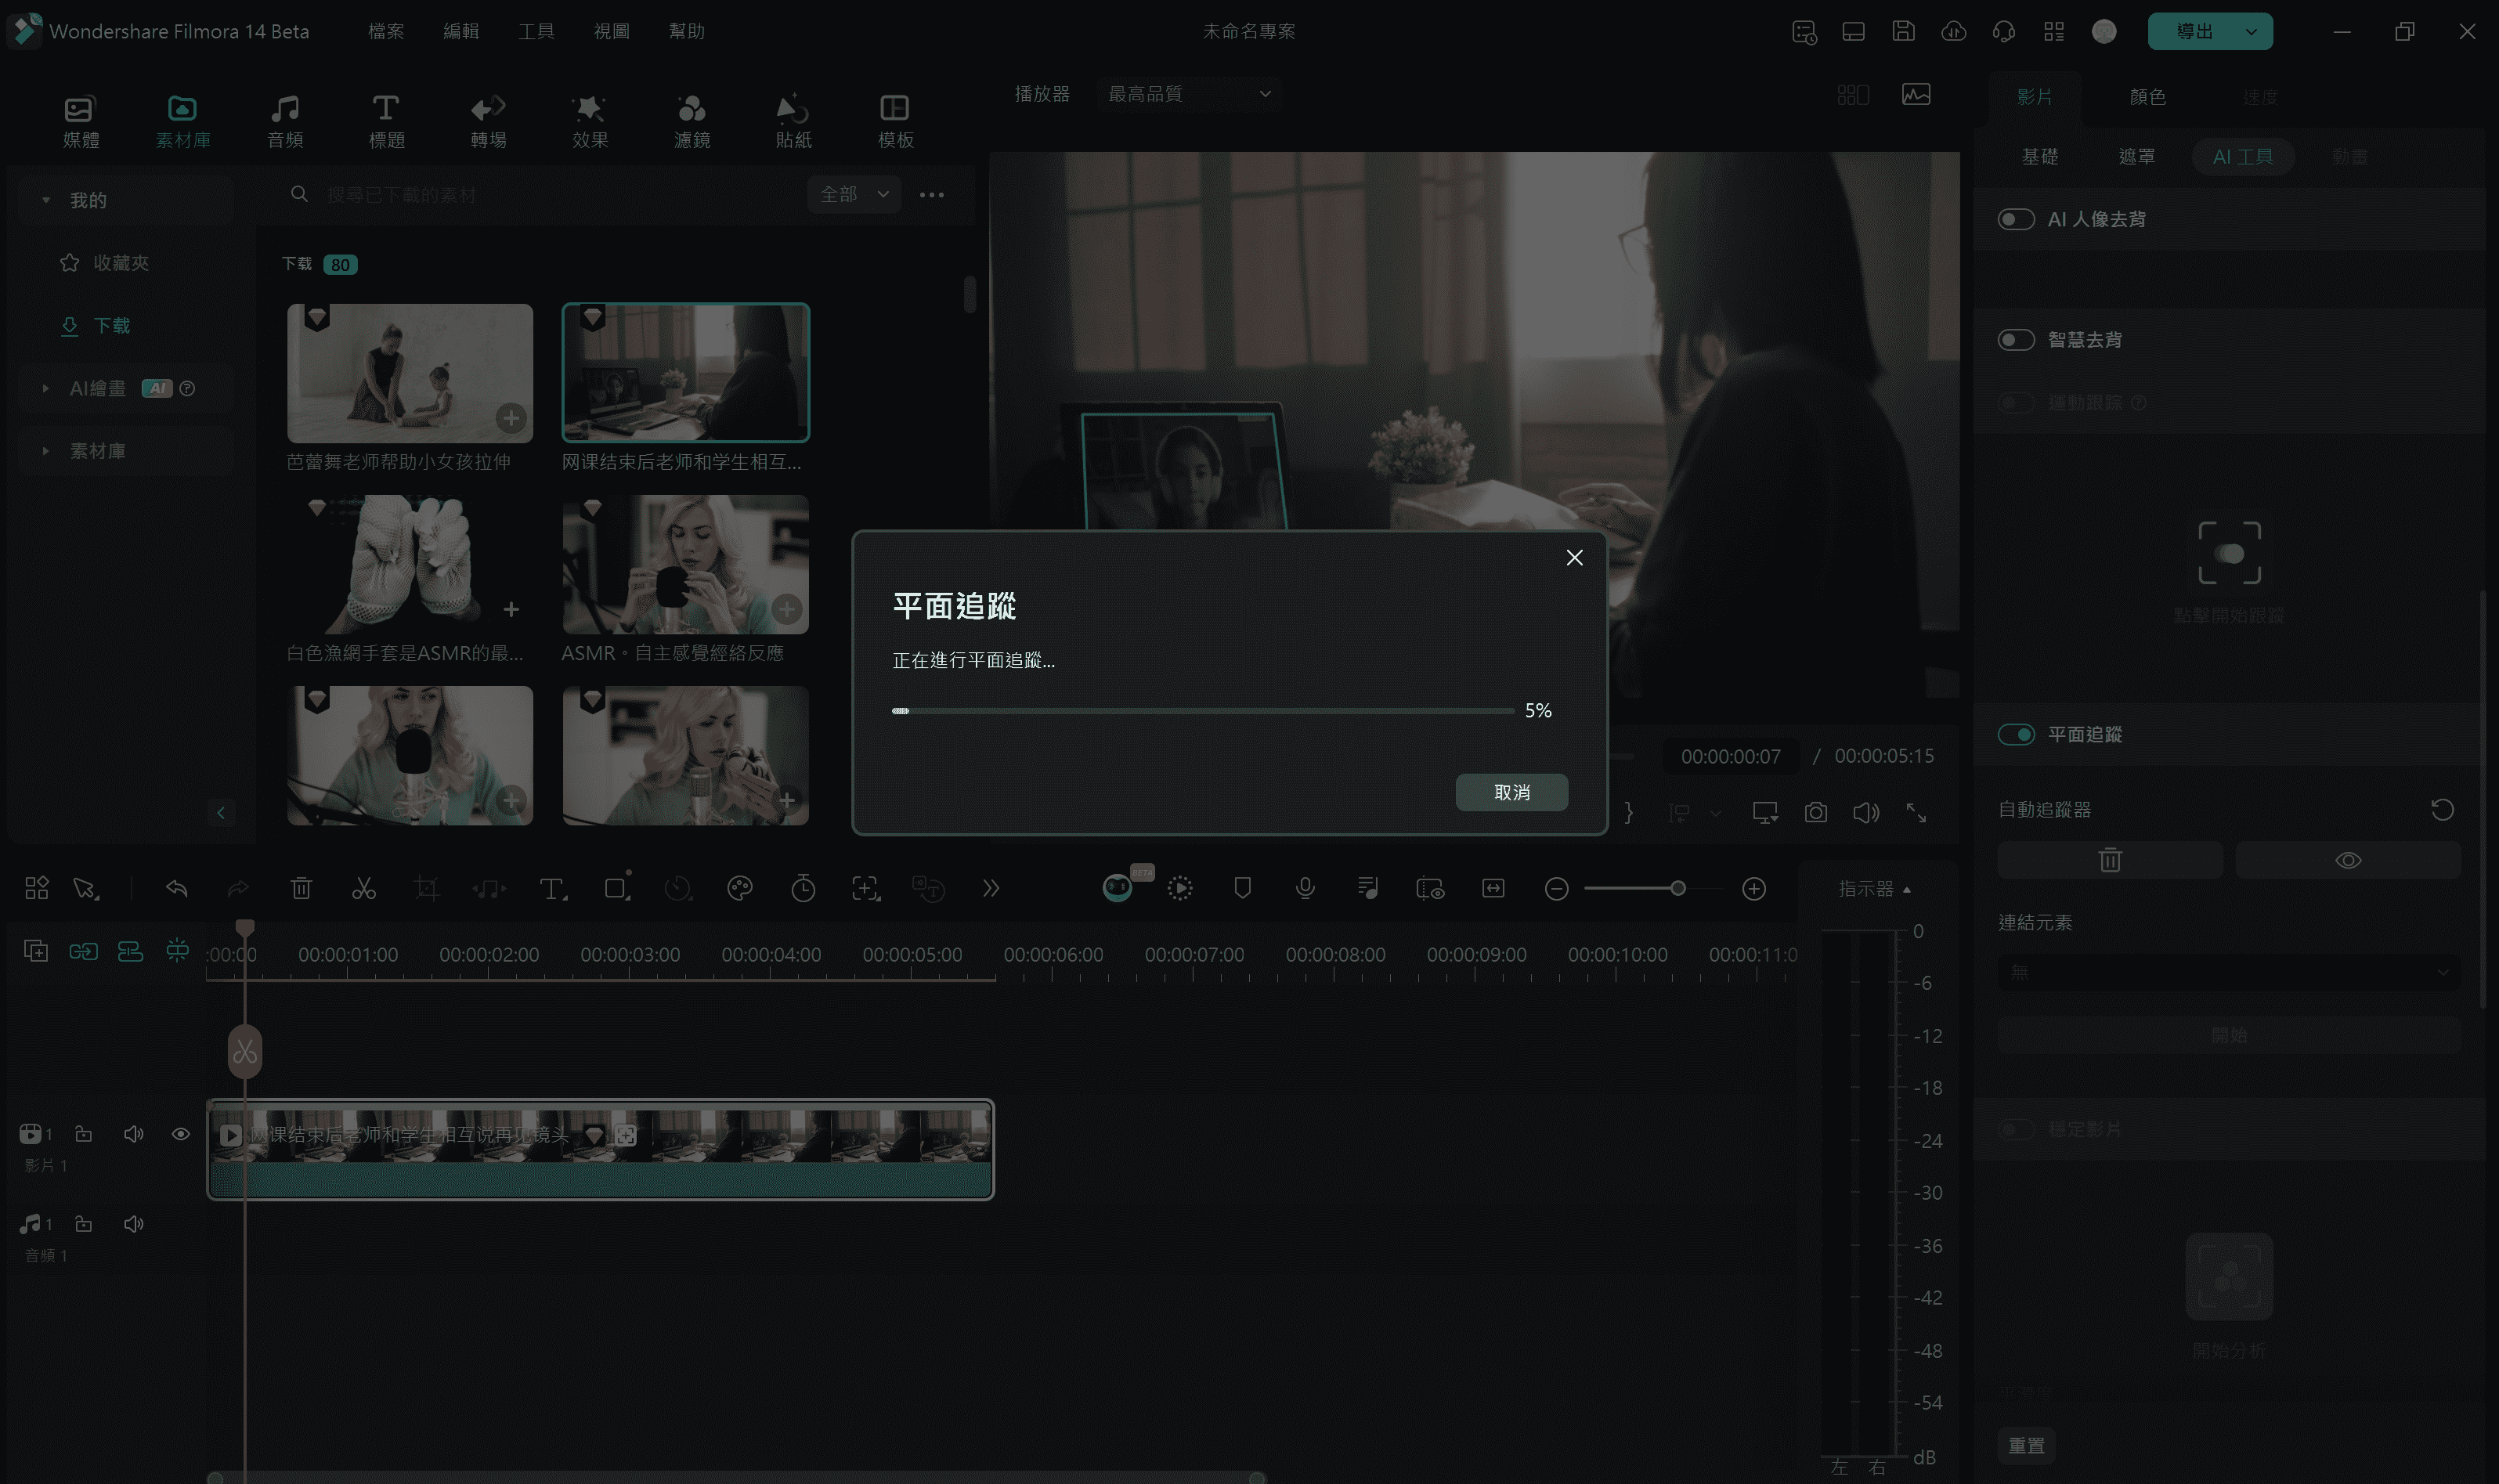
Task: Switch to the 遮罩 sub-tab
Action: pos(2136,157)
